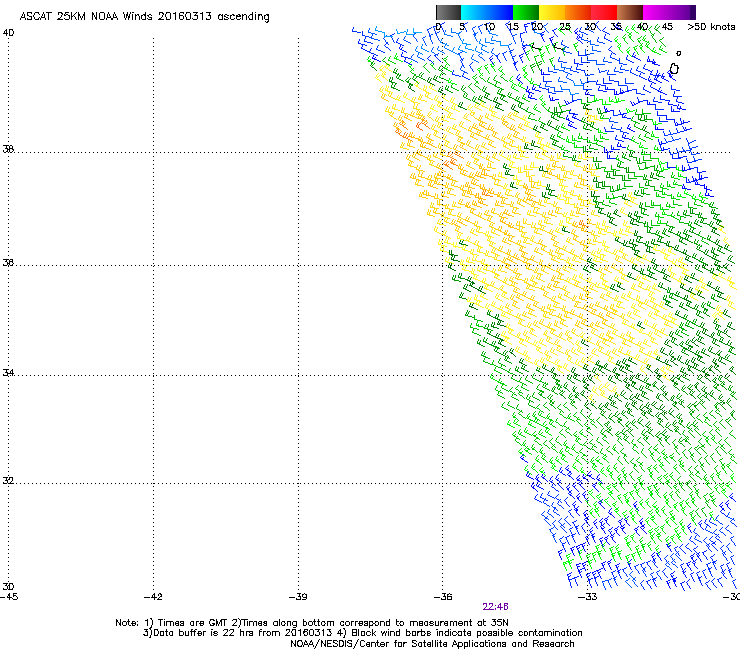Click the note line '3) Data buffer is 22 hrs'

tap(362, 633)
